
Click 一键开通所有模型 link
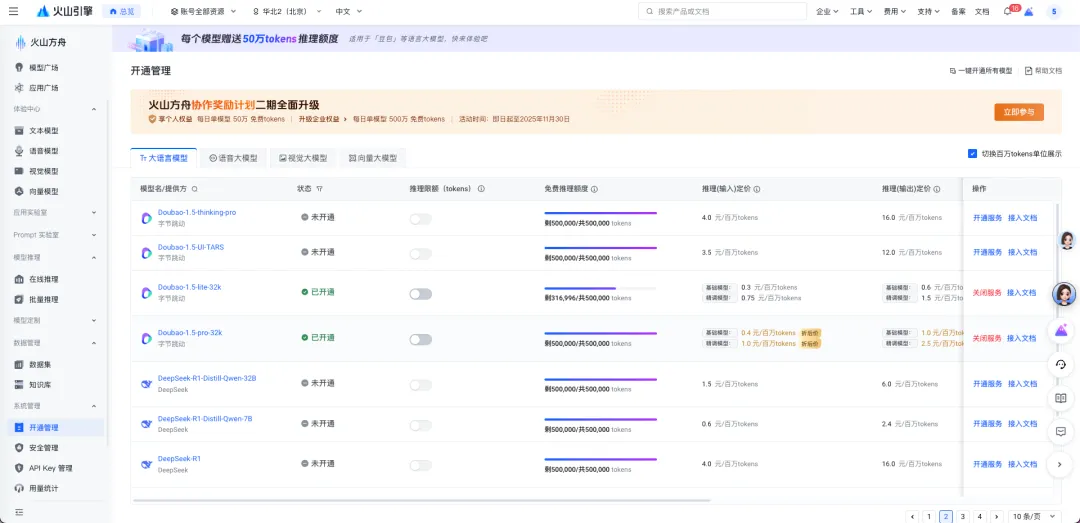981,71
